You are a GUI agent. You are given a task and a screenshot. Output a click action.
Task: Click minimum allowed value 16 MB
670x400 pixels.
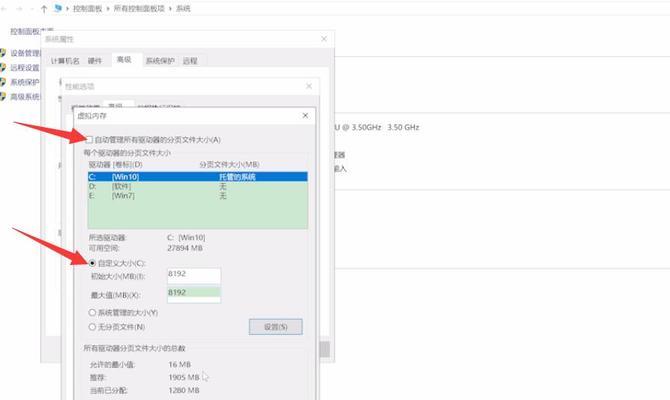click(179, 365)
